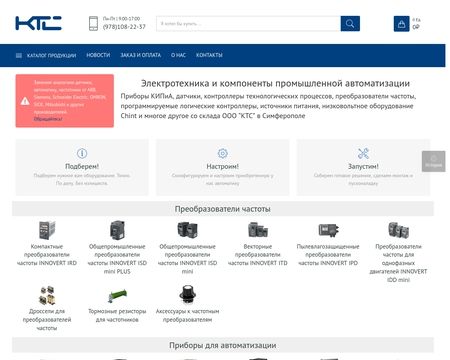Open Общепромышленные INNOVERT ISD mini PLUS link
450x360 pixels.
pyautogui.click(x=117, y=259)
